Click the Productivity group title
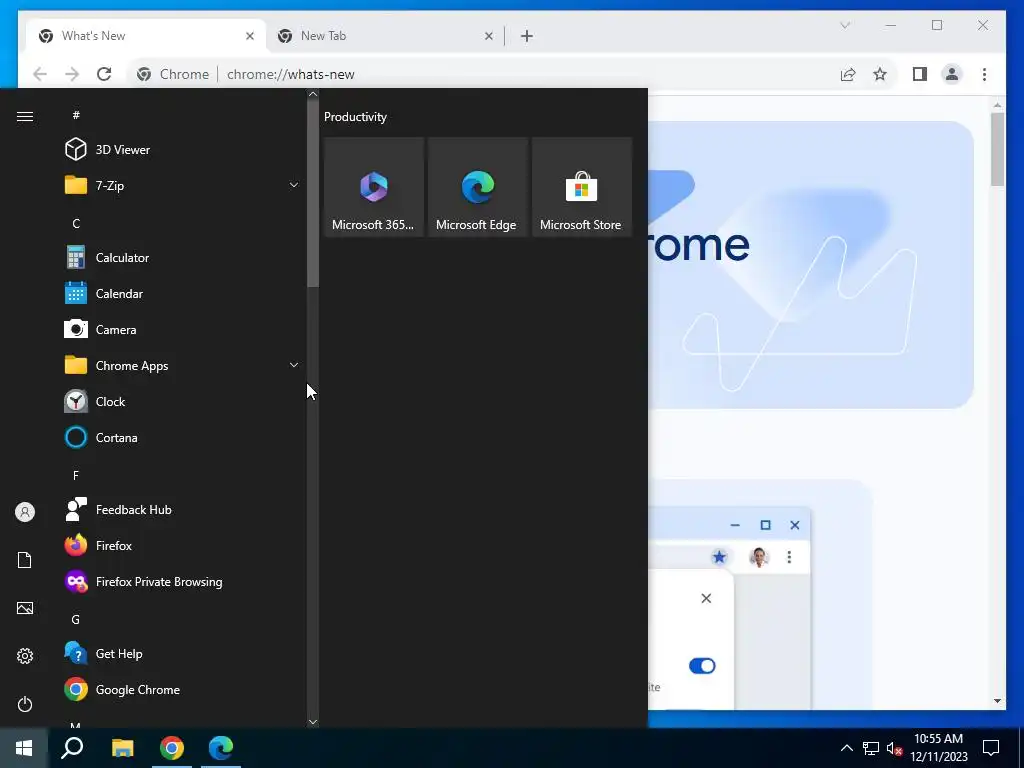 (x=355, y=117)
